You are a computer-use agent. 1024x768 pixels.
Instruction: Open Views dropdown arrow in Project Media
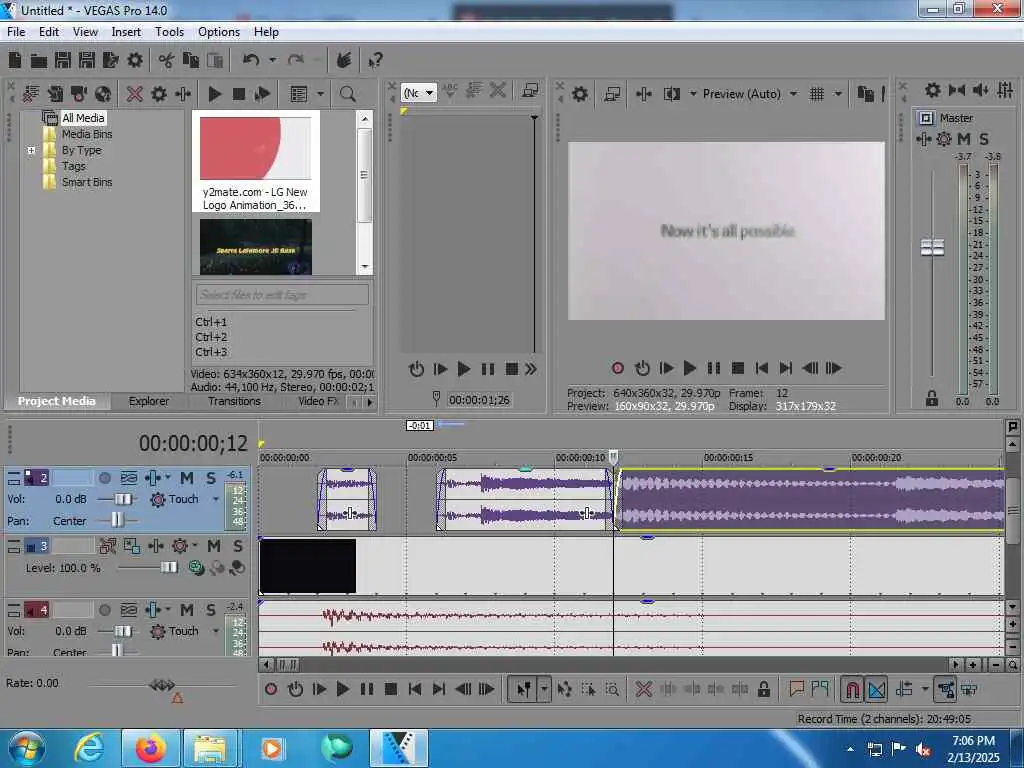pyautogui.click(x=320, y=94)
